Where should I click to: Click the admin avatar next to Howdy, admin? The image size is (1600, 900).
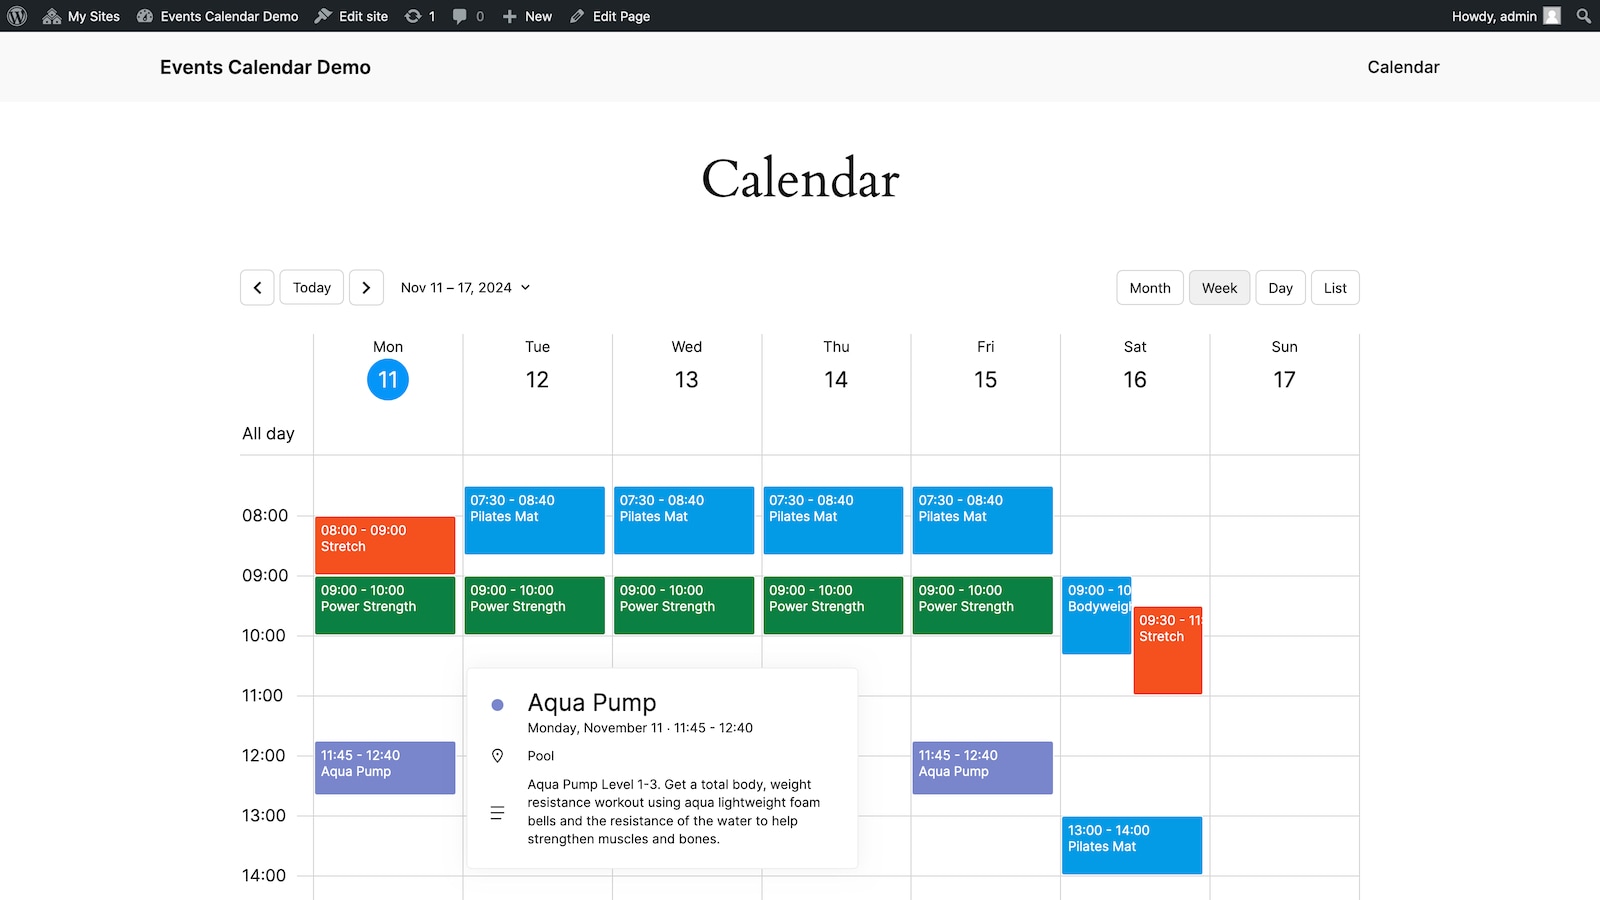1551,16
